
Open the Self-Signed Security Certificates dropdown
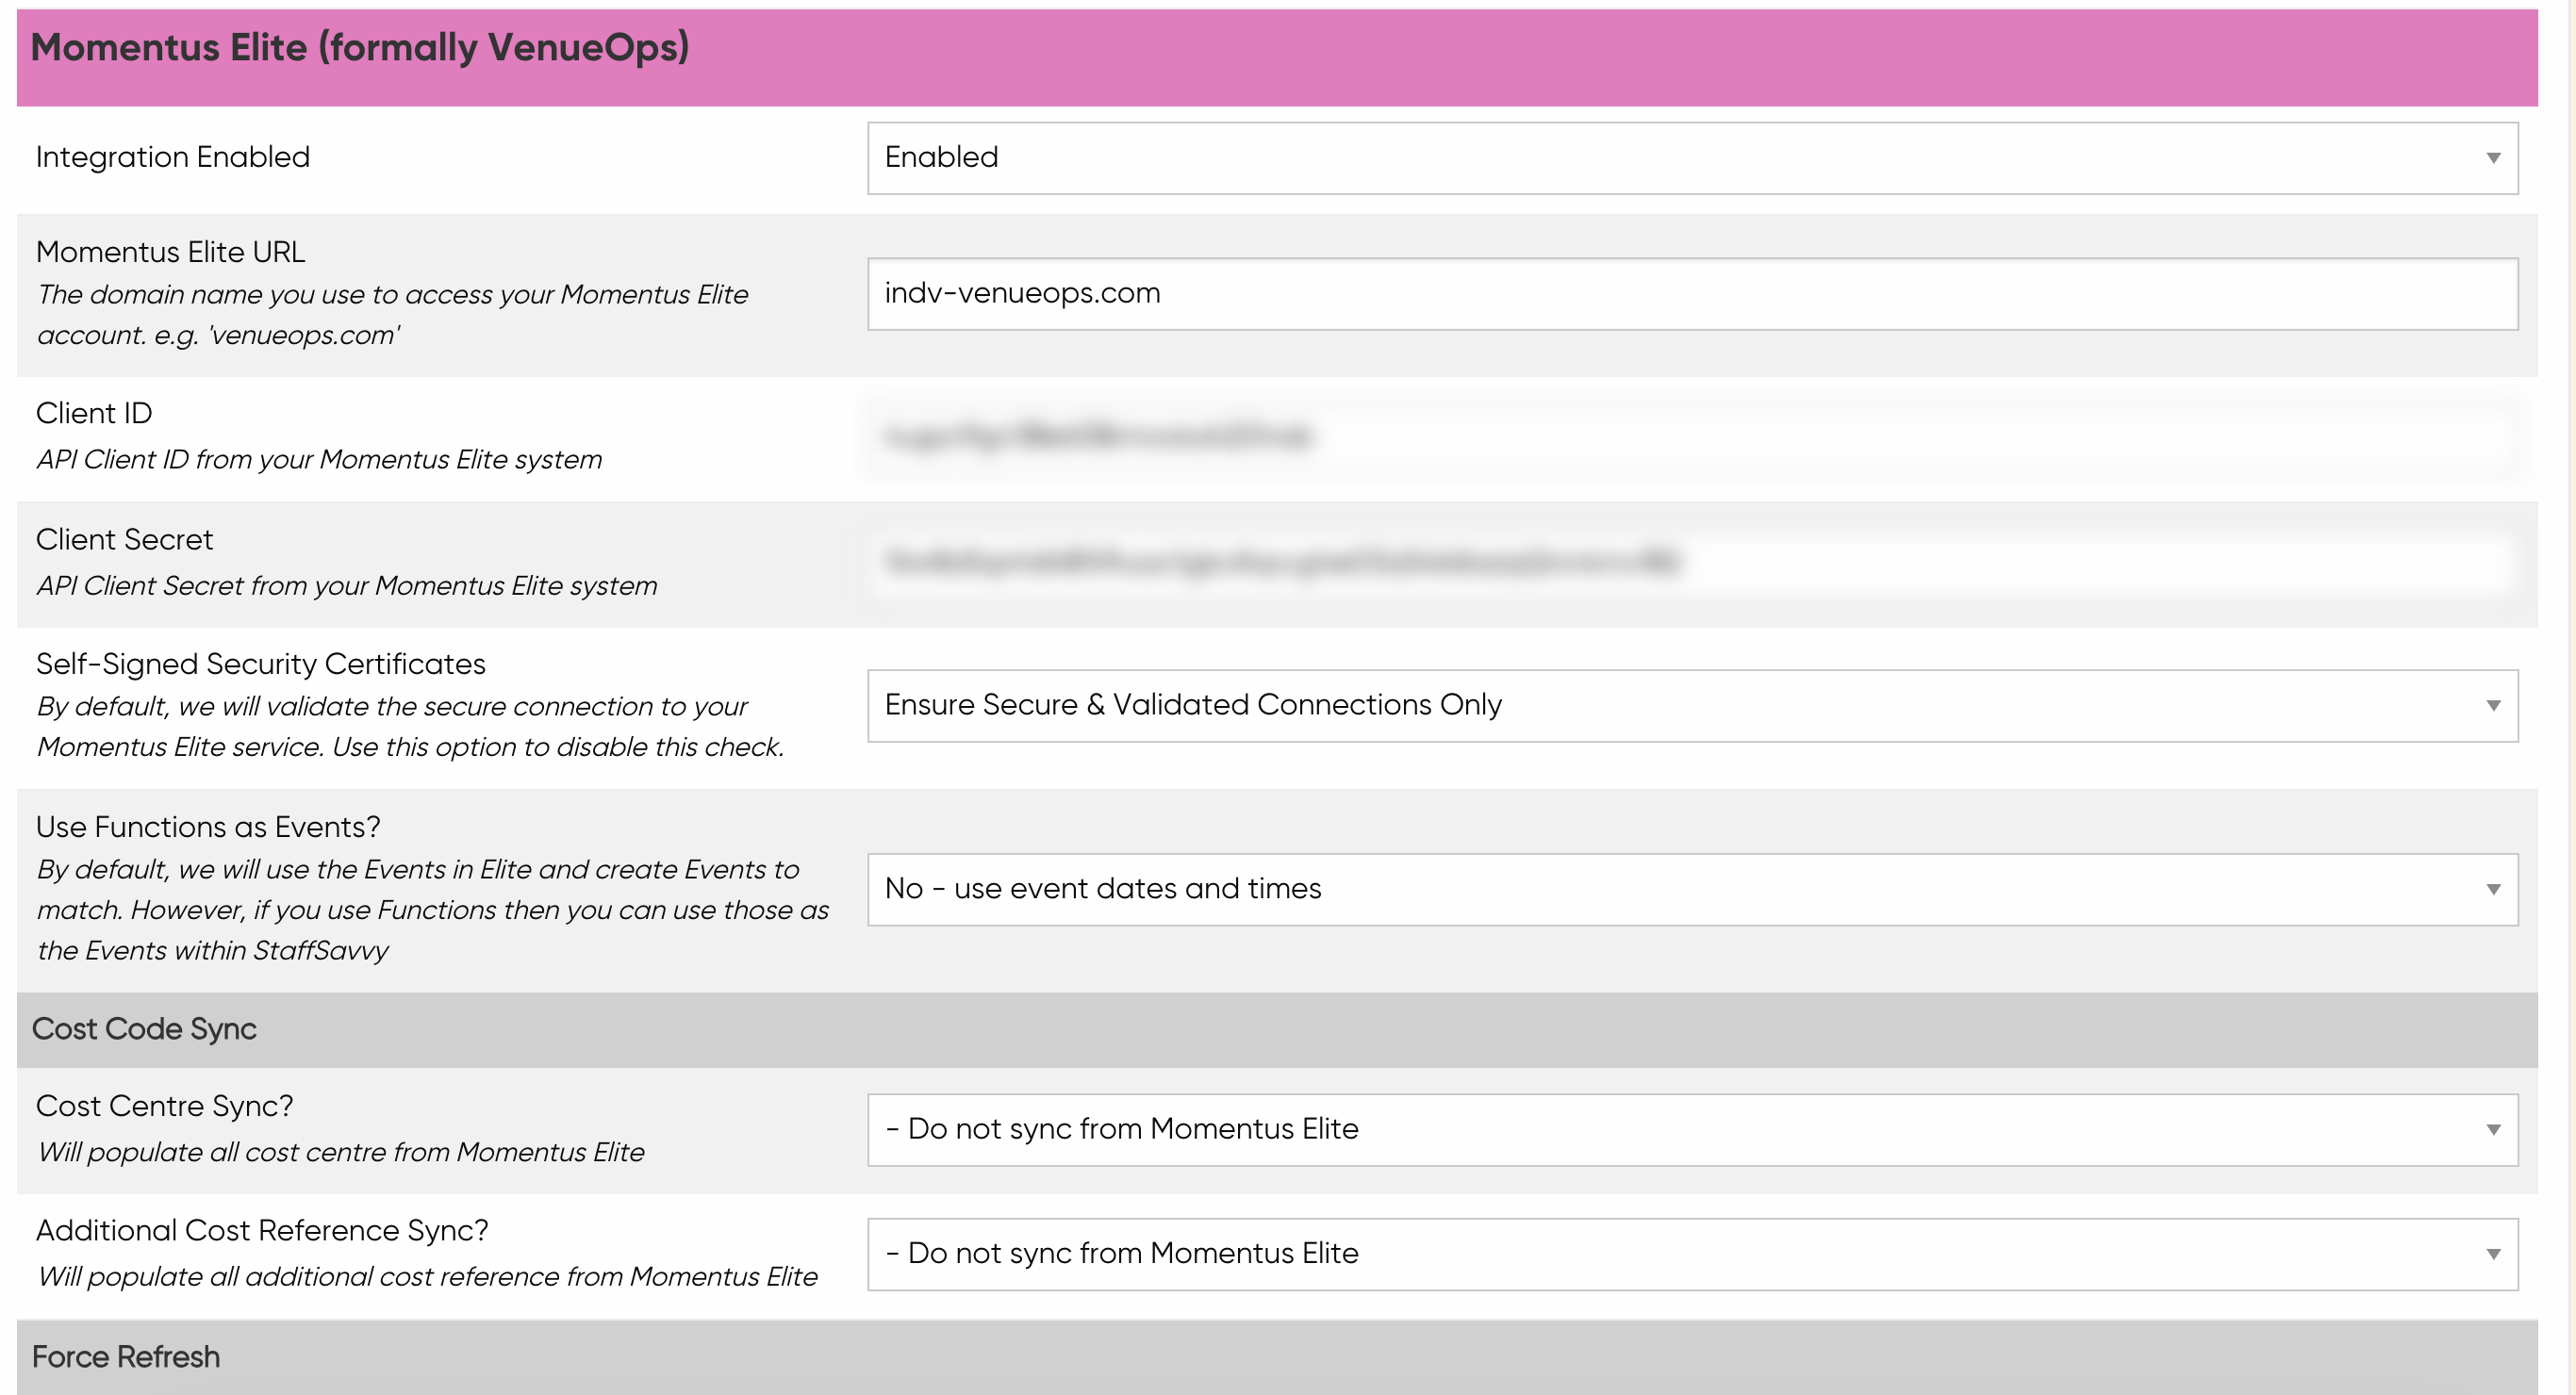point(1692,706)
